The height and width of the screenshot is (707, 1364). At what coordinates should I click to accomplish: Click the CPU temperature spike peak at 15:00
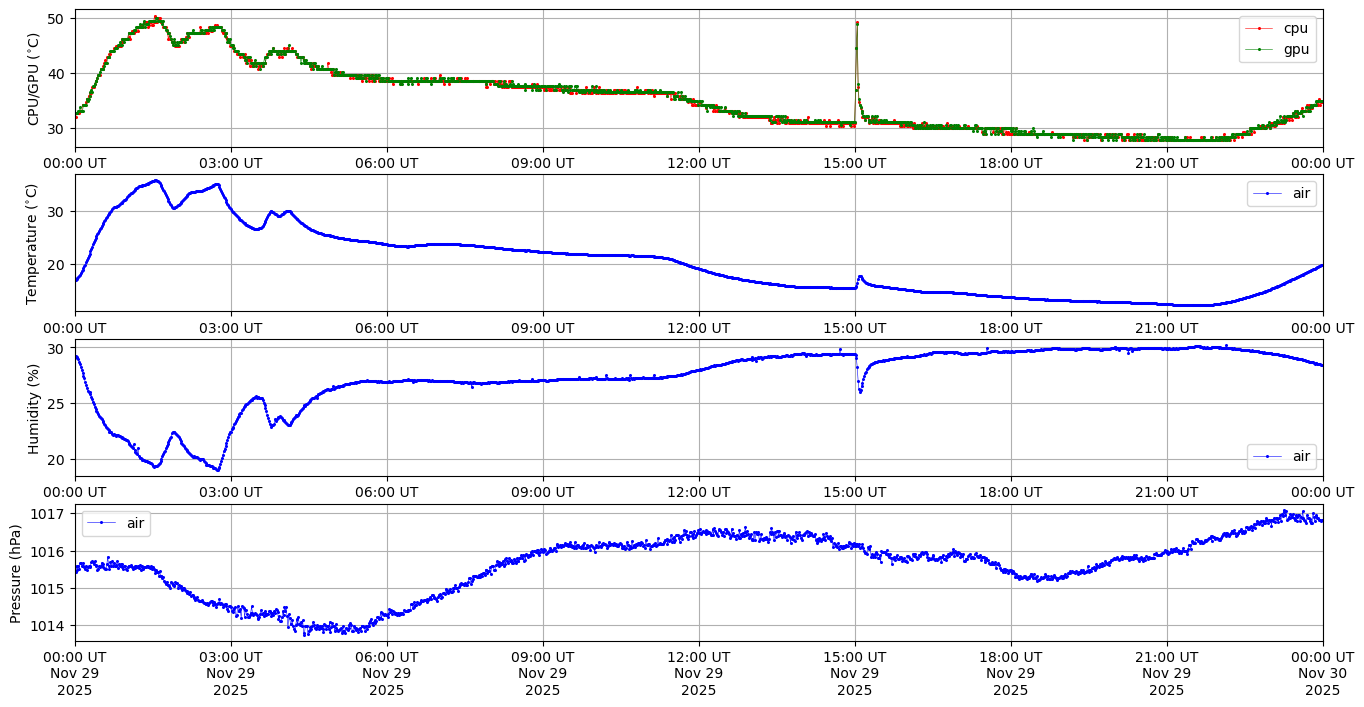(857, 22)
